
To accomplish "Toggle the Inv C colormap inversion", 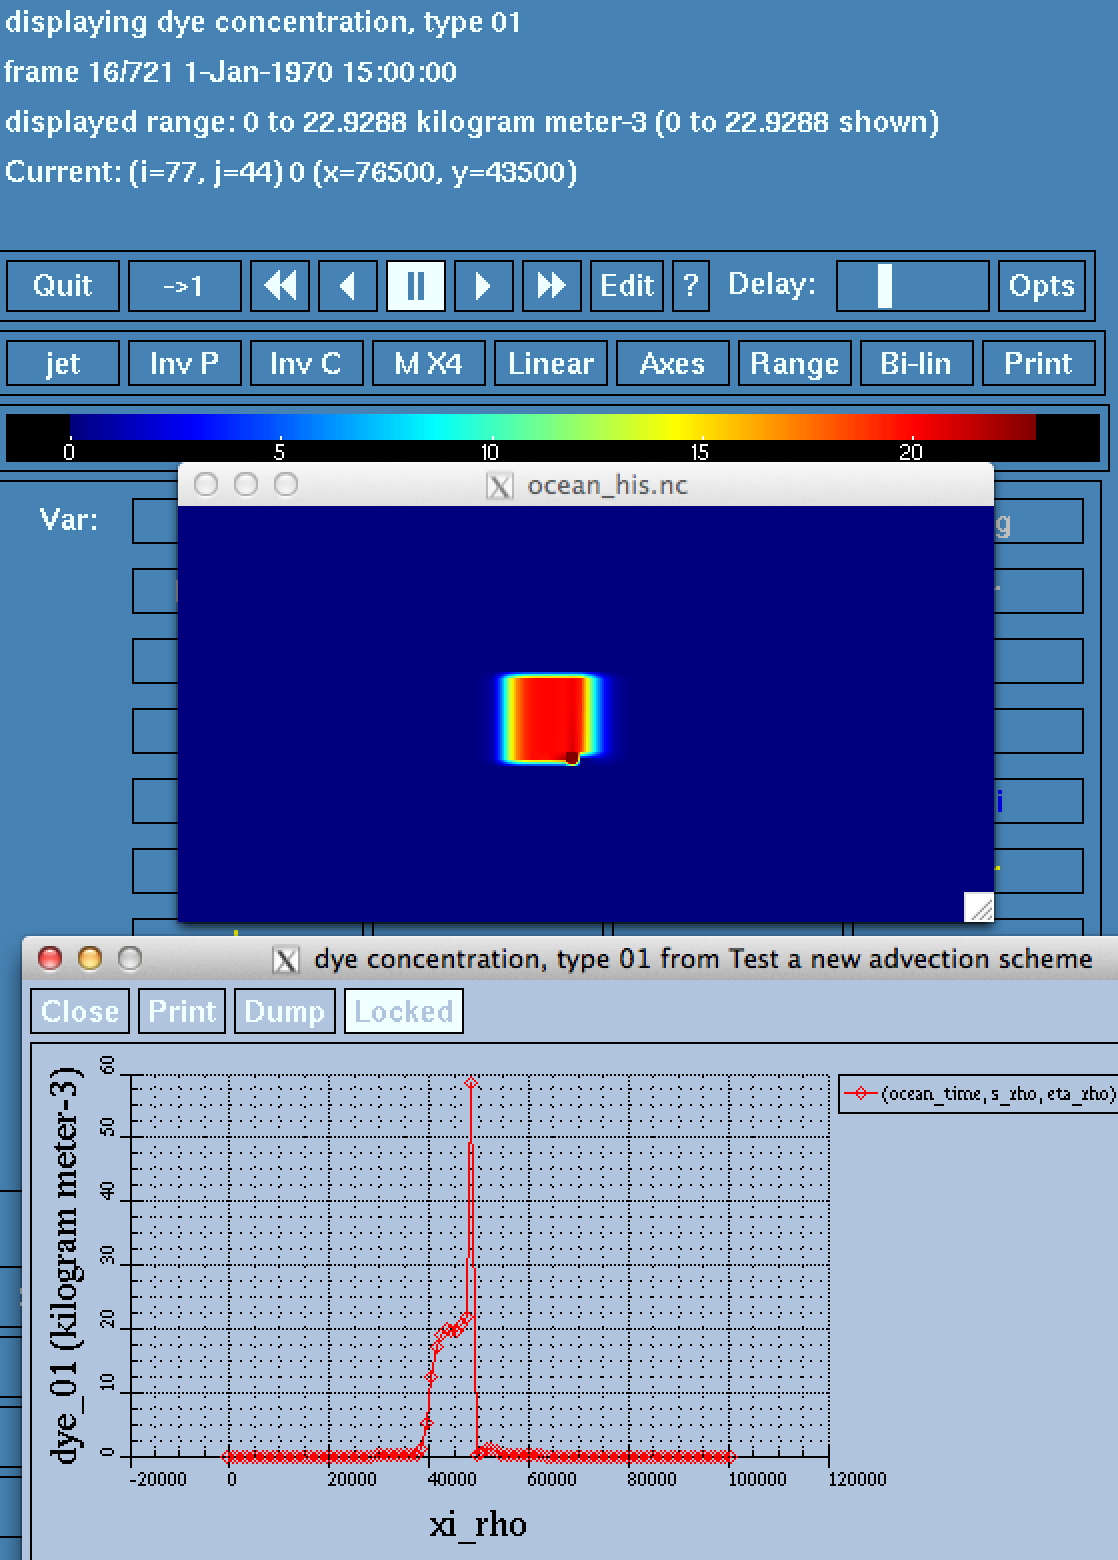I will point(305,363).
